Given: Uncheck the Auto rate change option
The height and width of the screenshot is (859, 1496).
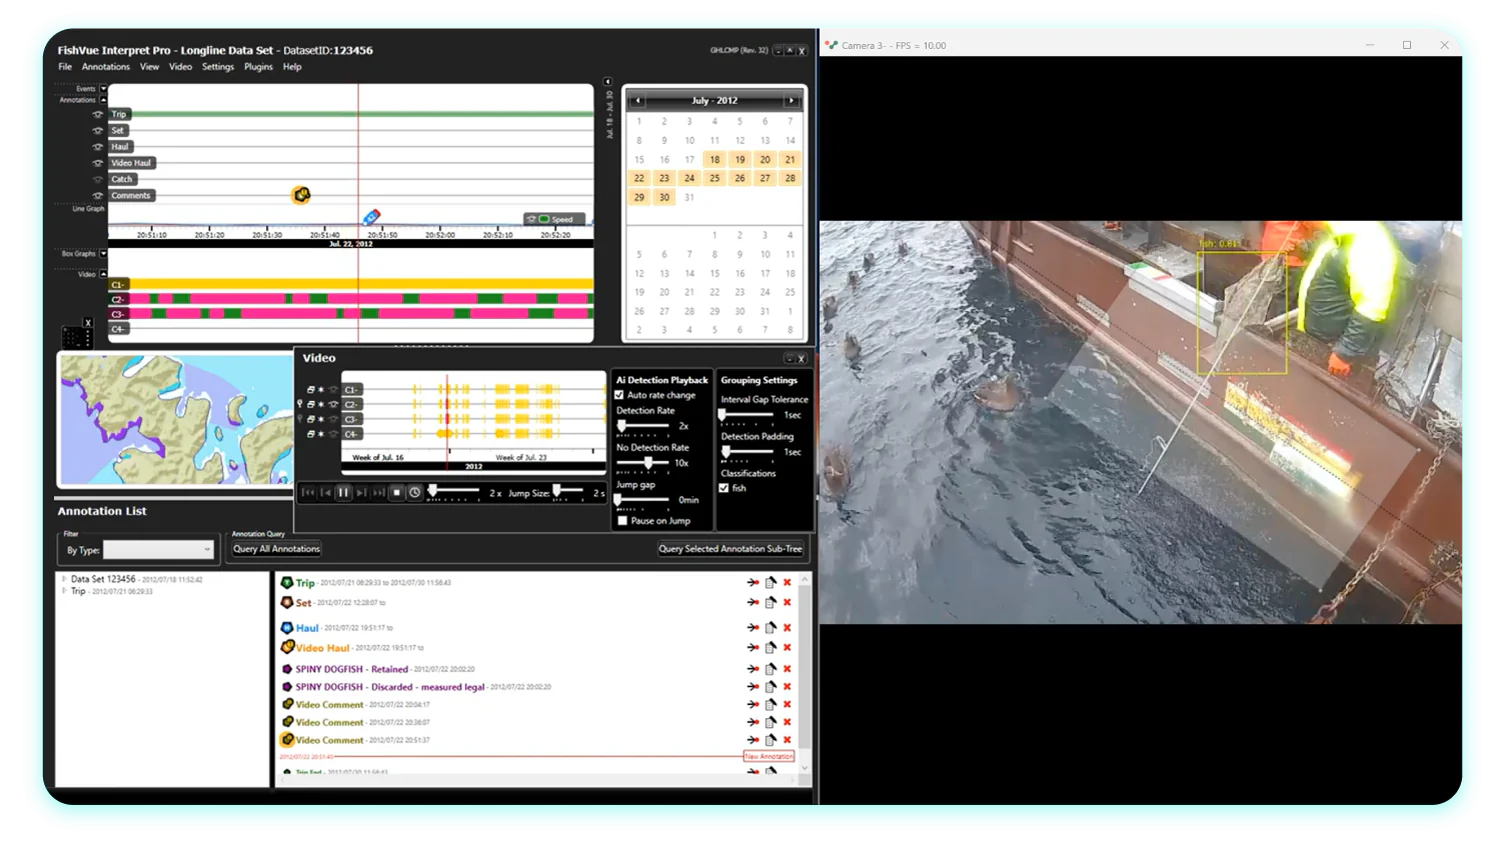Looking at the screenshot, I should click(620, 395).
